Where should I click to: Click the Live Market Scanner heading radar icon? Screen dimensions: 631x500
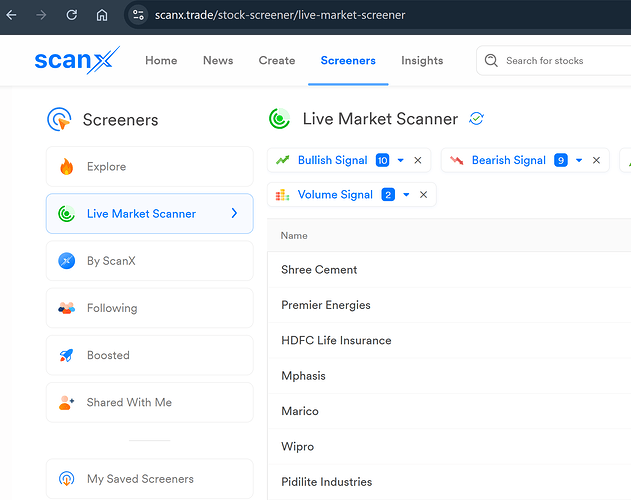(x=279, y=118)
